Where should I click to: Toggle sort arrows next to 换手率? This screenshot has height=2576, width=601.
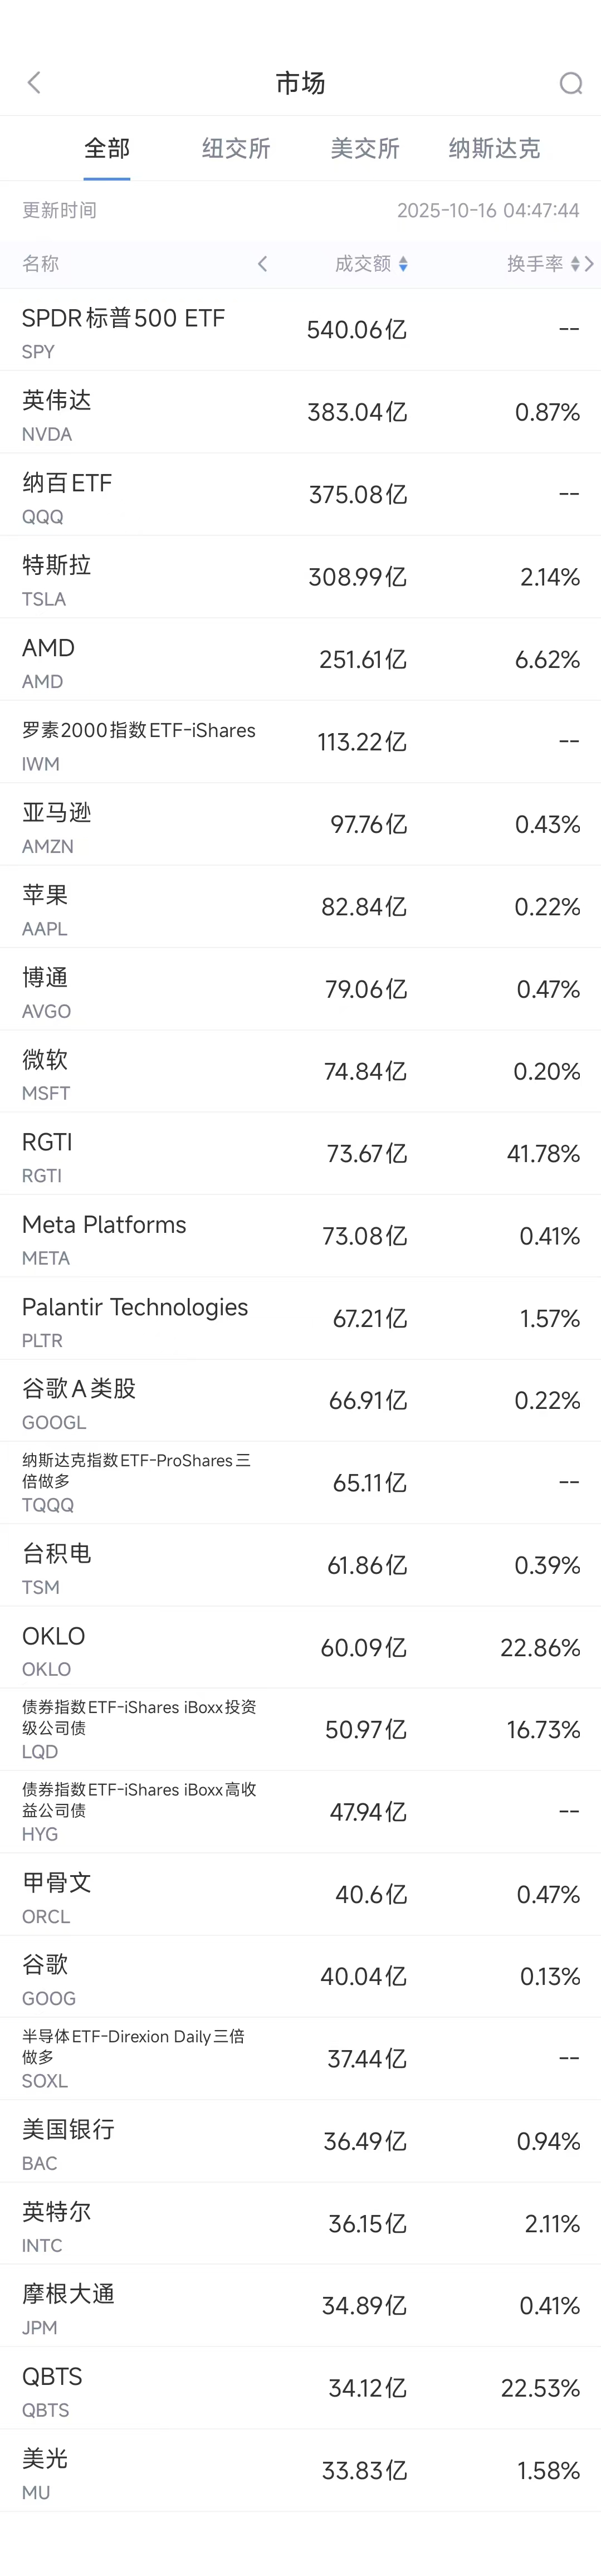coord(575,264)
